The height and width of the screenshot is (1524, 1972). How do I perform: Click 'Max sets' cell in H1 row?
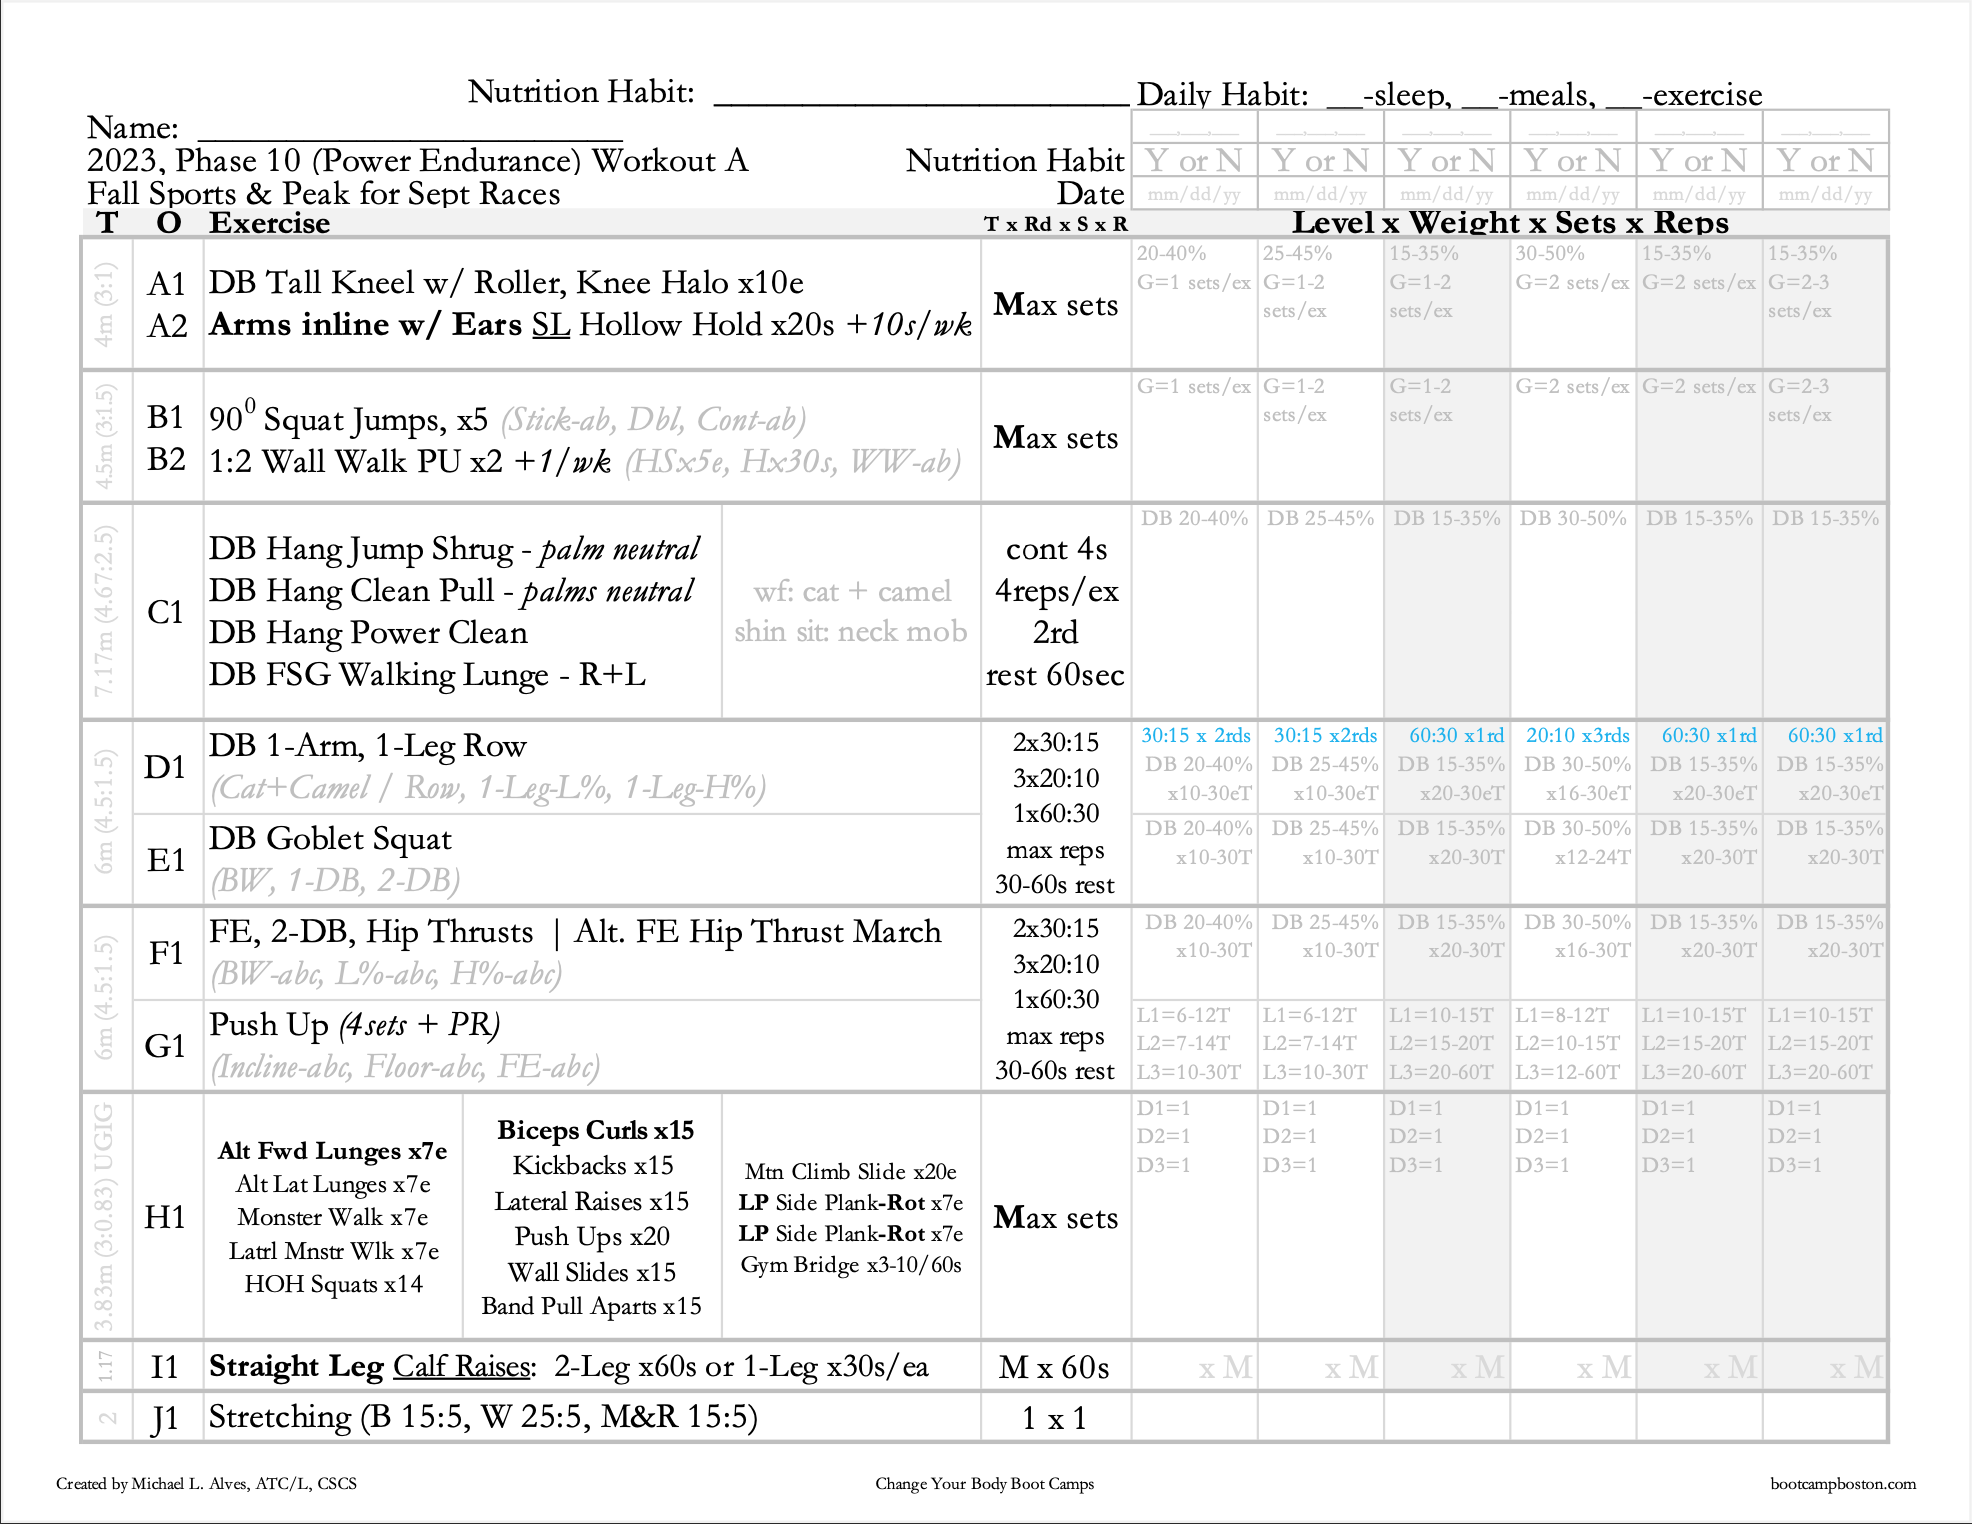(1055, 1218)
